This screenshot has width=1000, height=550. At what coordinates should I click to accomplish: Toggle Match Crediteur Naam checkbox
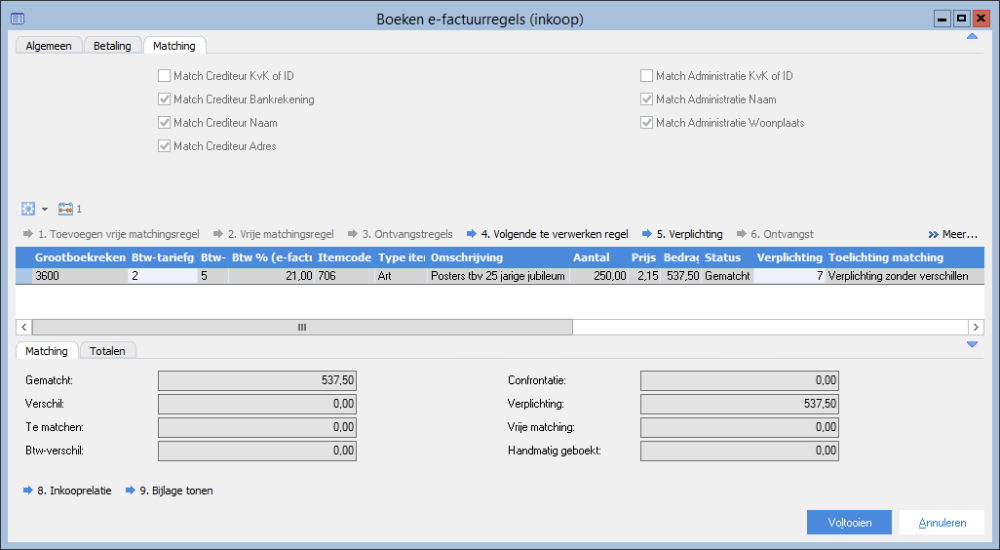[165, 123]
